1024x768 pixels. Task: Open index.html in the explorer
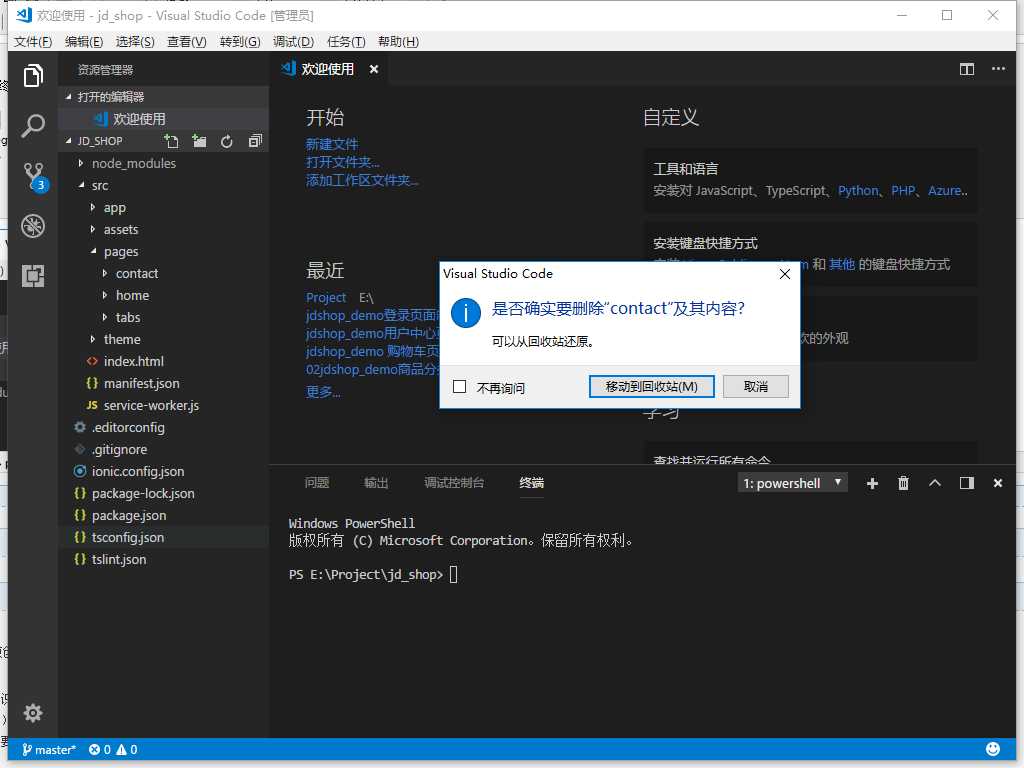pyautogui.click(x=133, y=361)
